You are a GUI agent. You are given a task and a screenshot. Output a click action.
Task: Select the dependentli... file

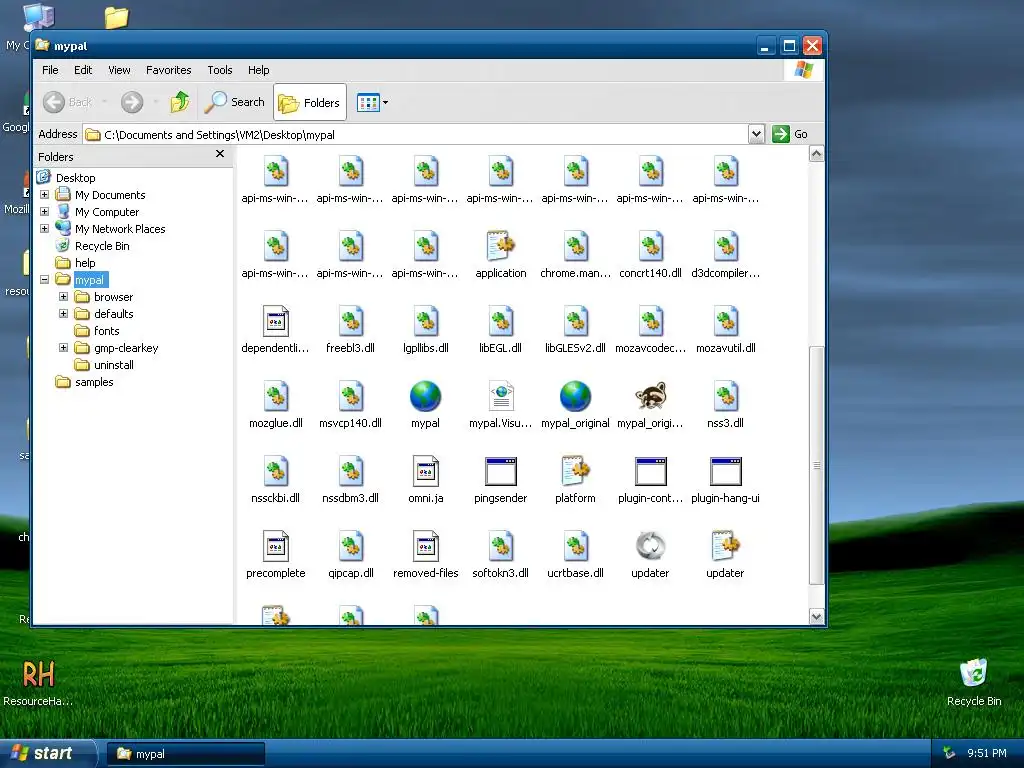(275, 321)
